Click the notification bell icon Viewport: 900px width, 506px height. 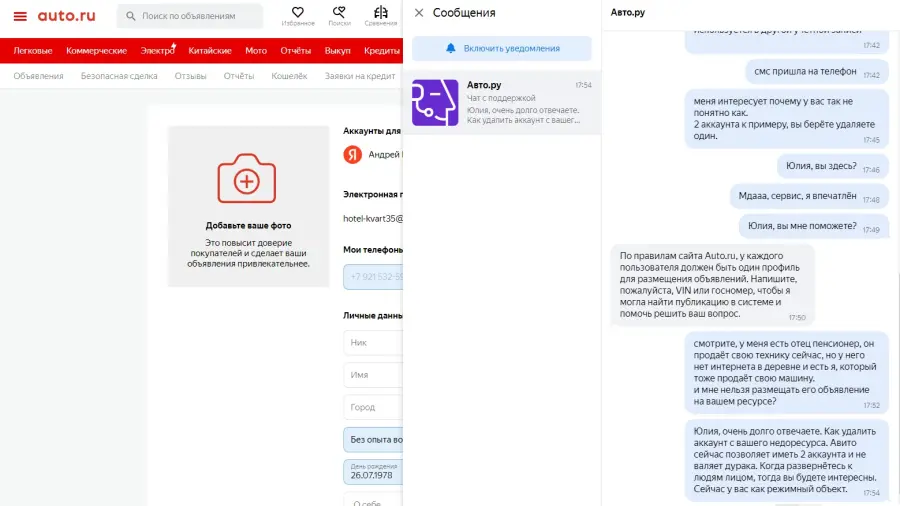tap(451, 48)
